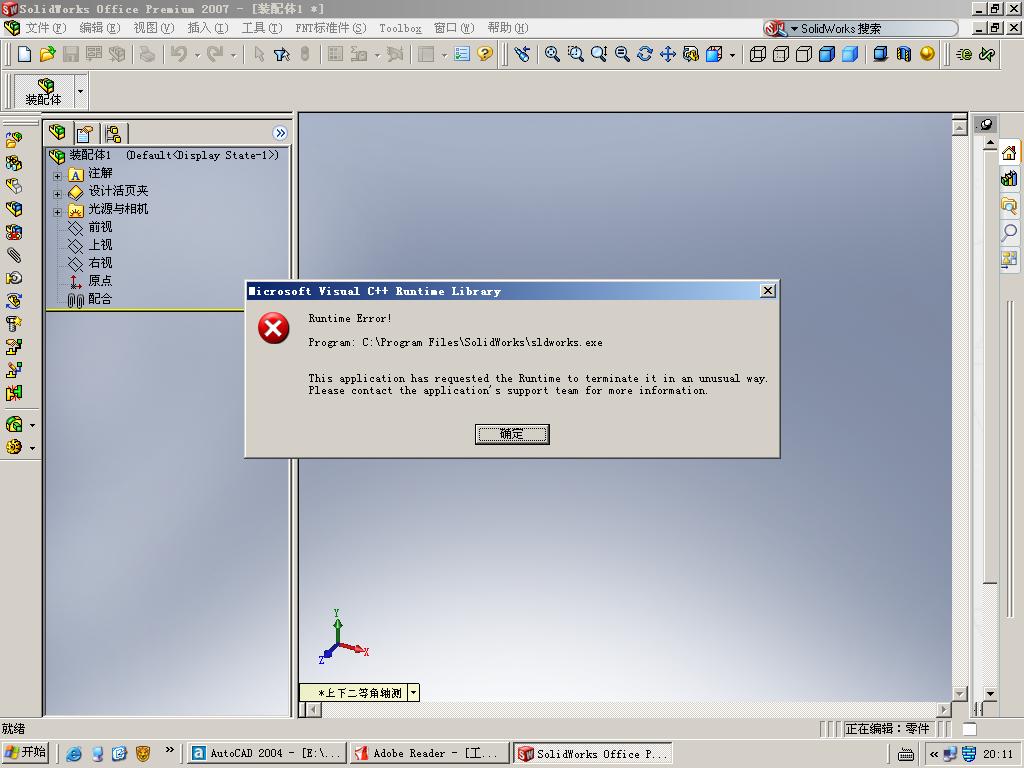The width and height of the screenshot is (1024, 768).
Task: Open the Toolbox menu
Action: pyautogui.click(x=400, y=28)
